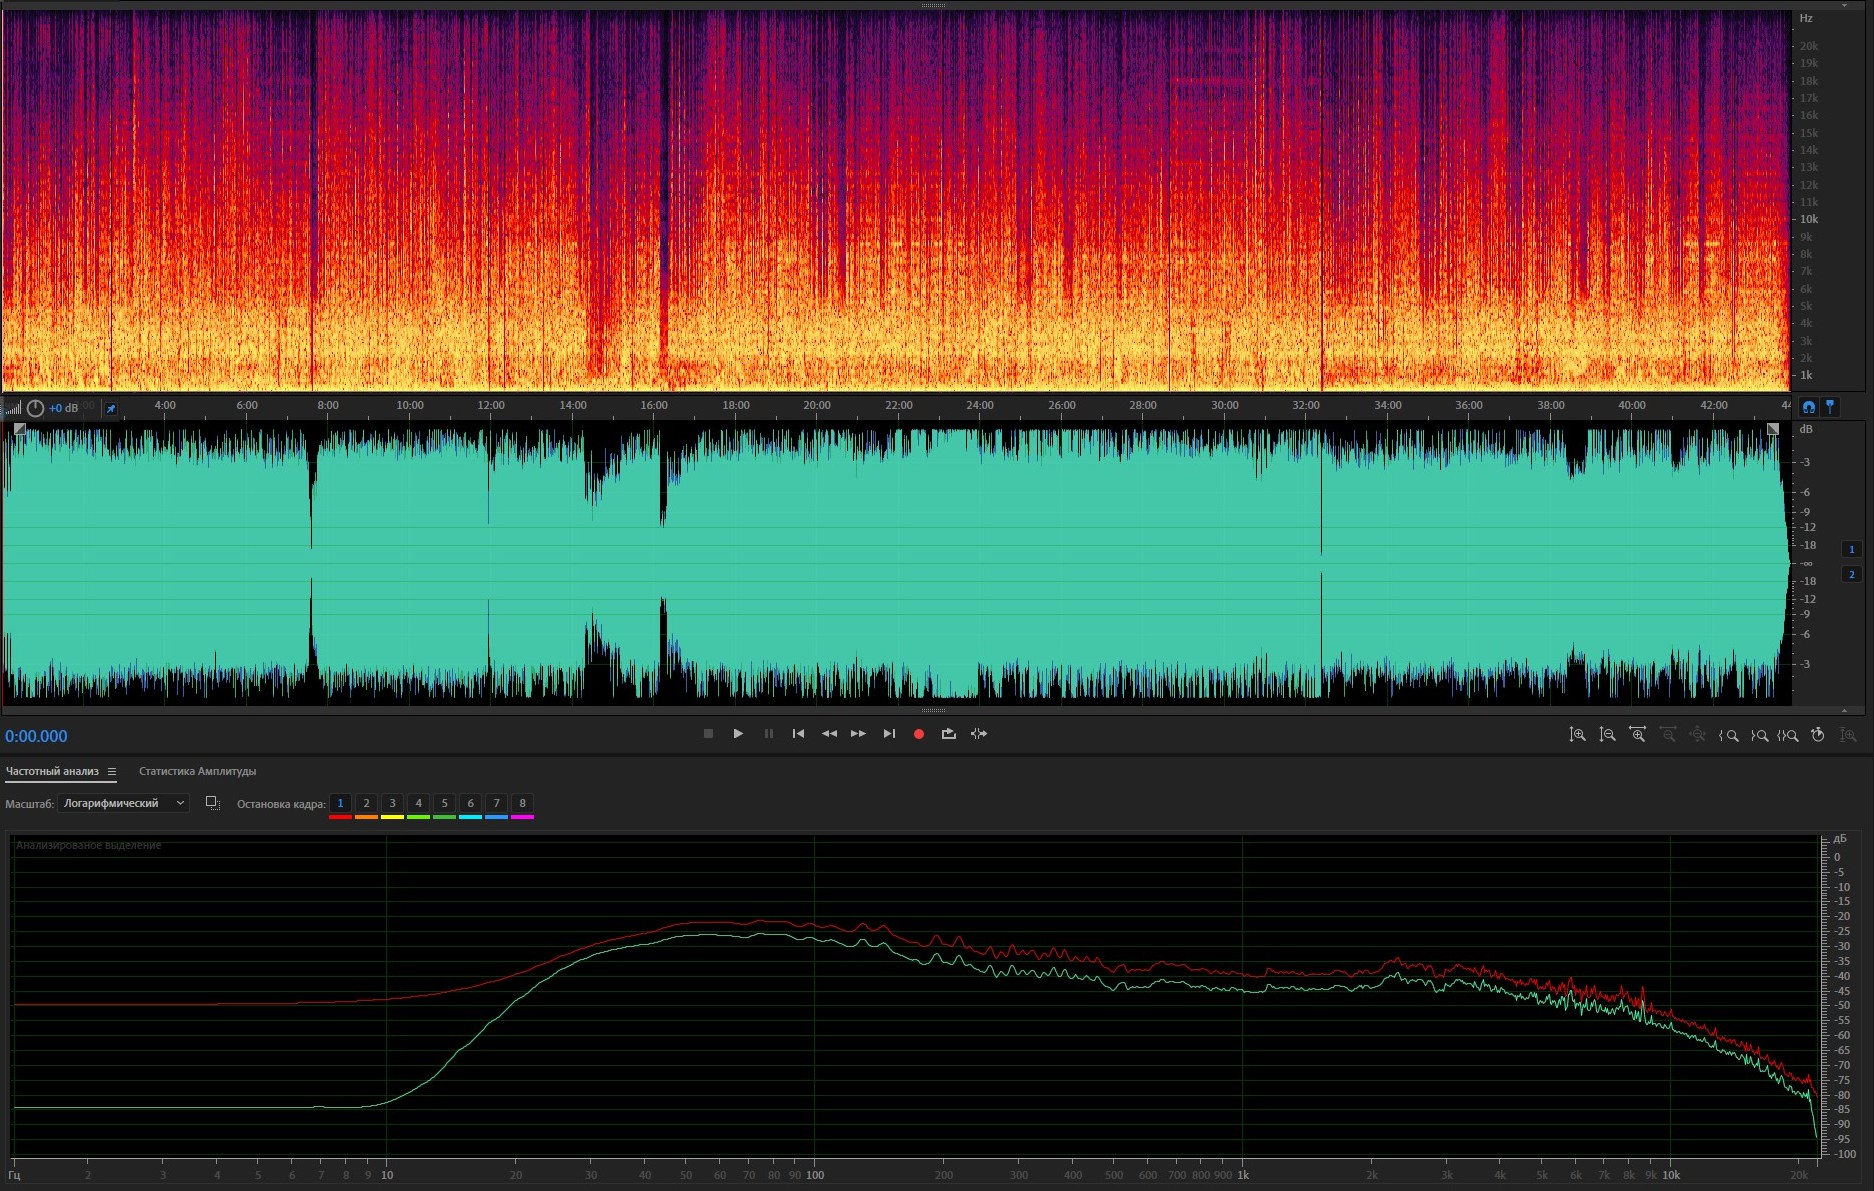Open the Масштаб Логарифмический dropdown
The image size is (1874, 1191).
click(123, 803)
